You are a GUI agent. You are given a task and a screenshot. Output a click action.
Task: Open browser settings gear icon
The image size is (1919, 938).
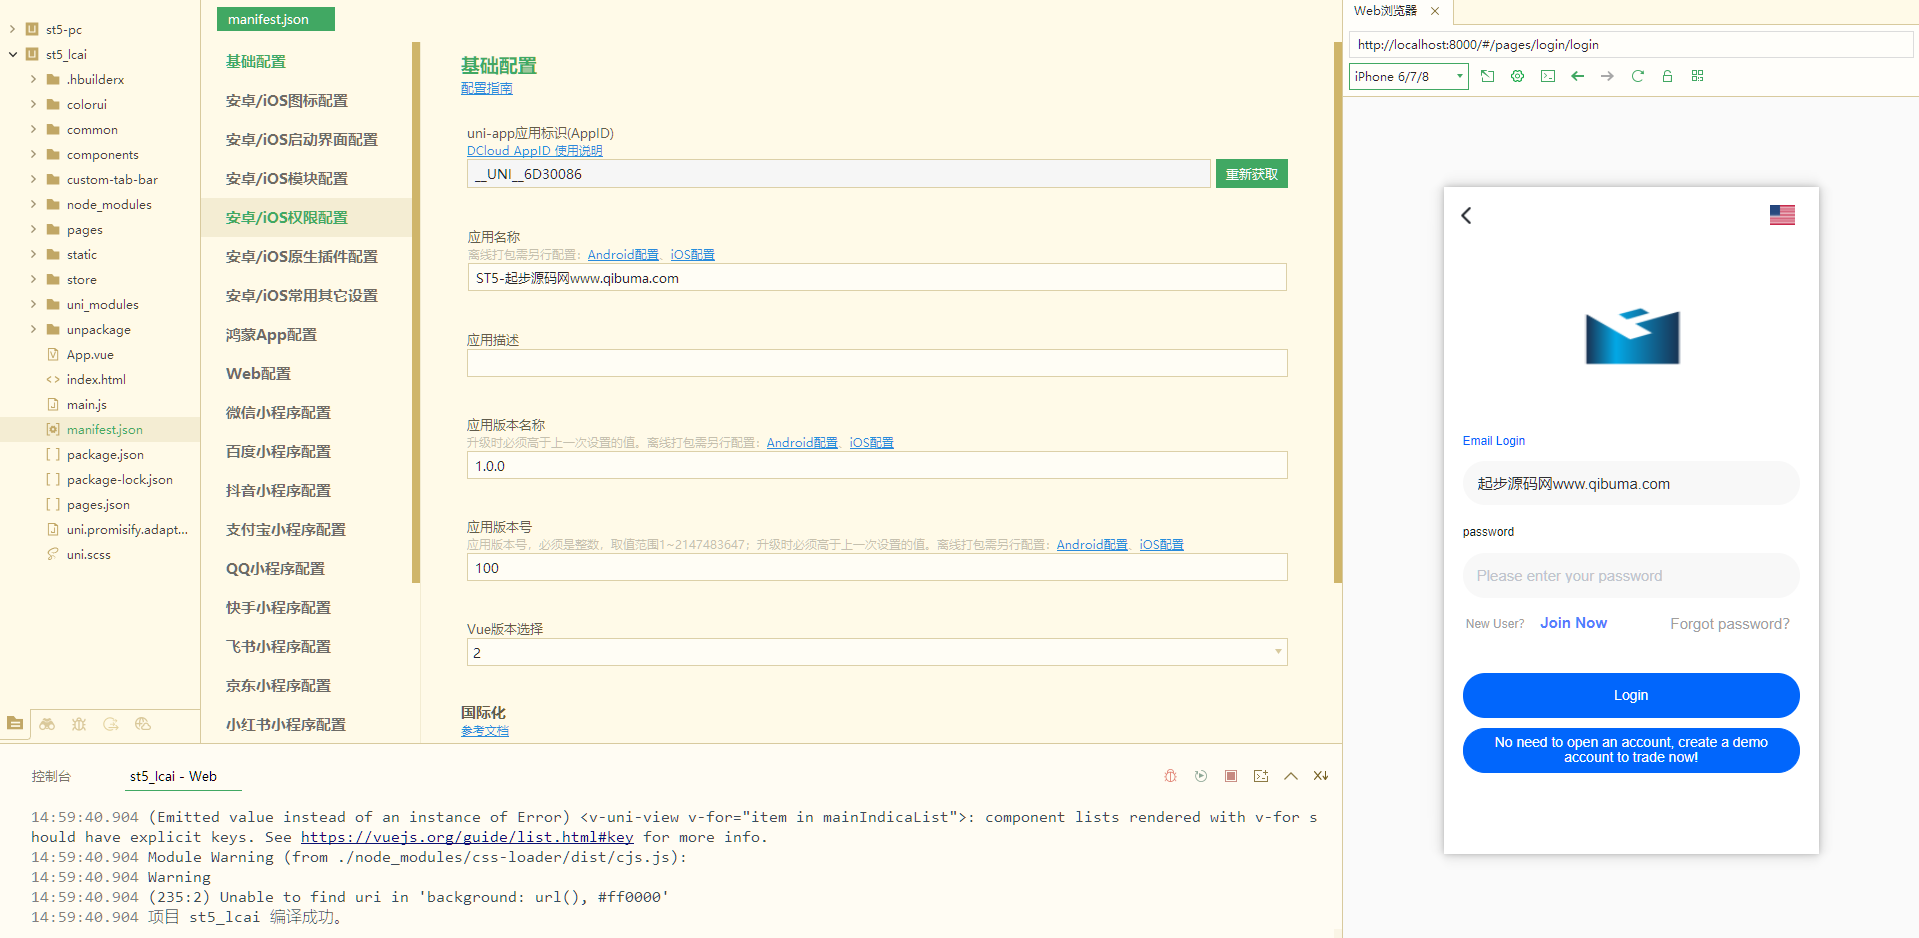pyautogui.click(x=1517, y=76)
